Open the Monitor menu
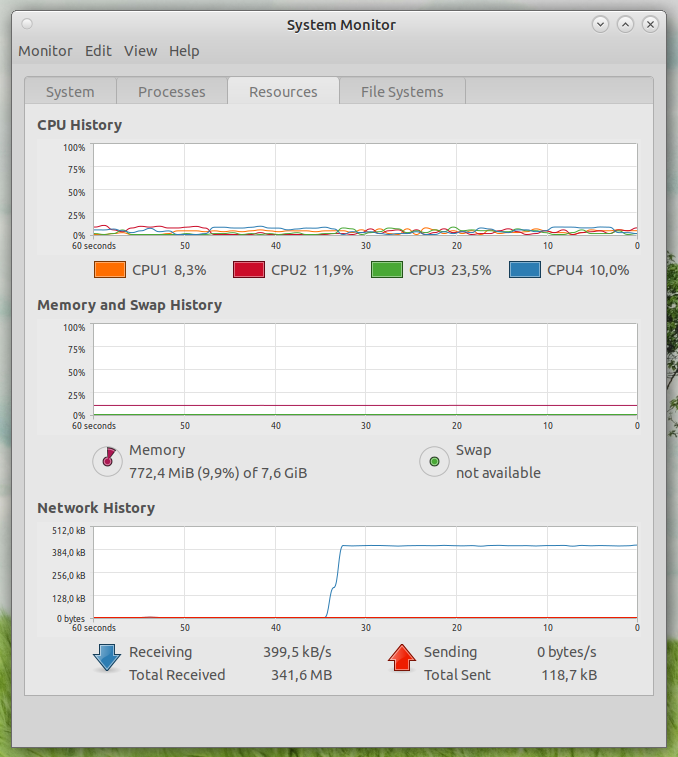The height and width of the screenshot is (757, 678). tap(45, 51)
